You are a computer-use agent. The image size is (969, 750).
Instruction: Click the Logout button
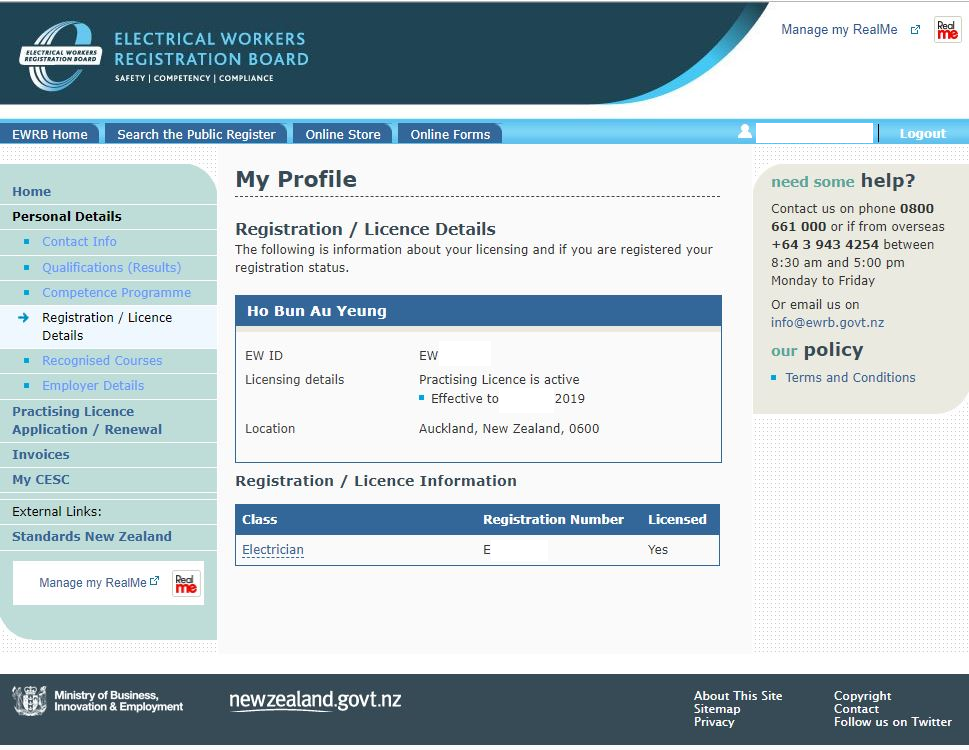pyautogui.click(x=921, y=132)
